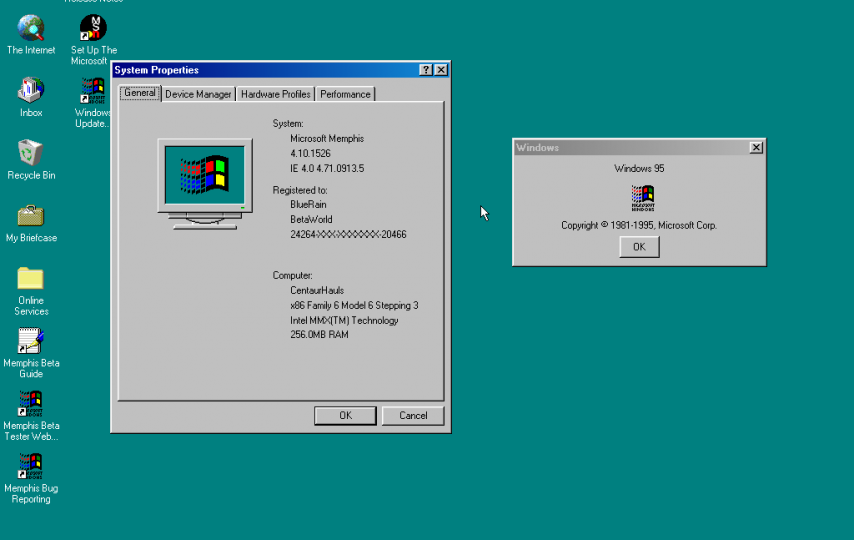The image size is (854, 540).
Task: Click the product ID ending 20466
Action: [x=348, y=234]
